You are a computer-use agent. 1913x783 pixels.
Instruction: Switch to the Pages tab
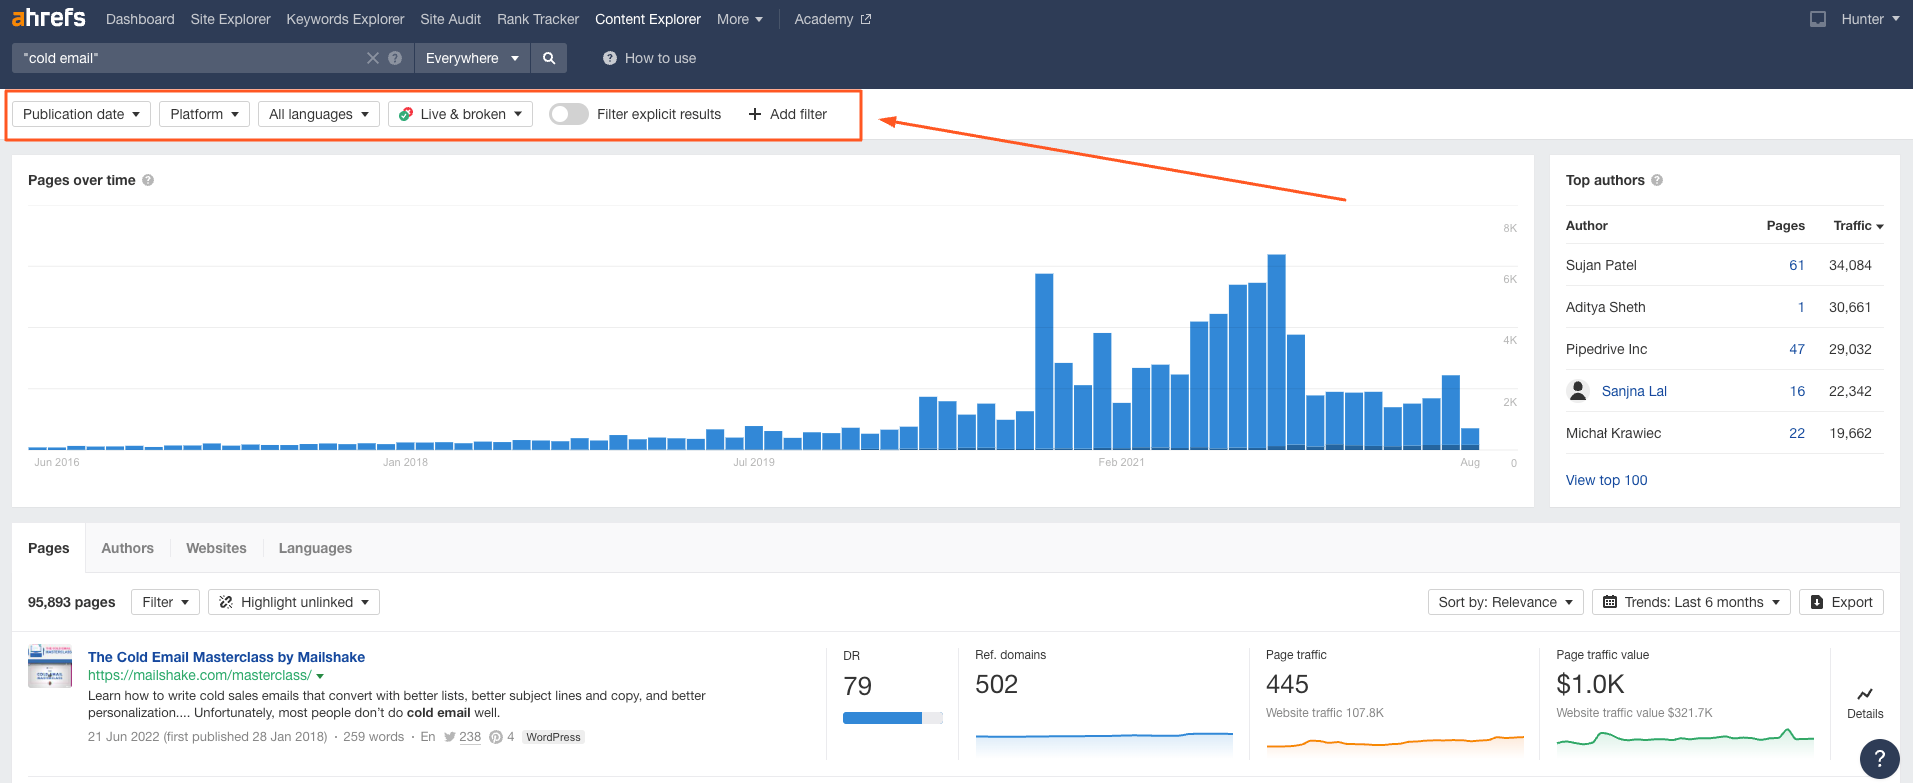pos(49,548)
